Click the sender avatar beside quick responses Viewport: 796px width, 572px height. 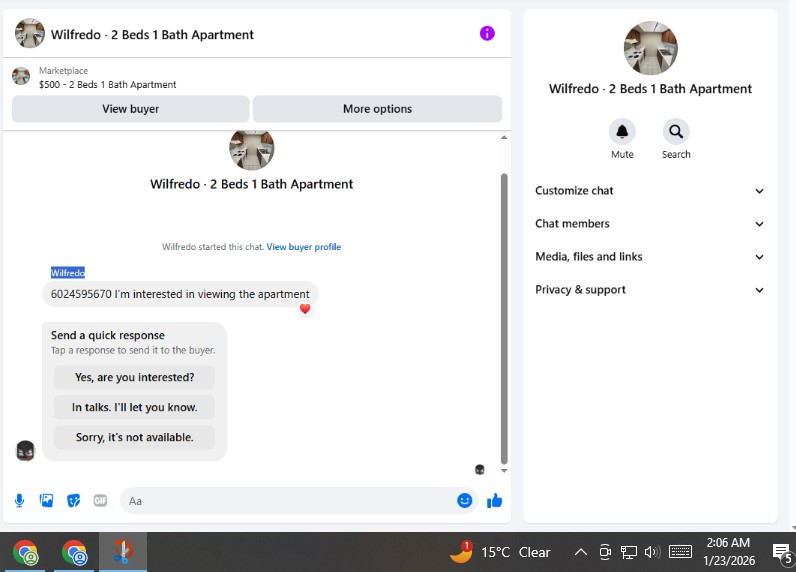25,451
